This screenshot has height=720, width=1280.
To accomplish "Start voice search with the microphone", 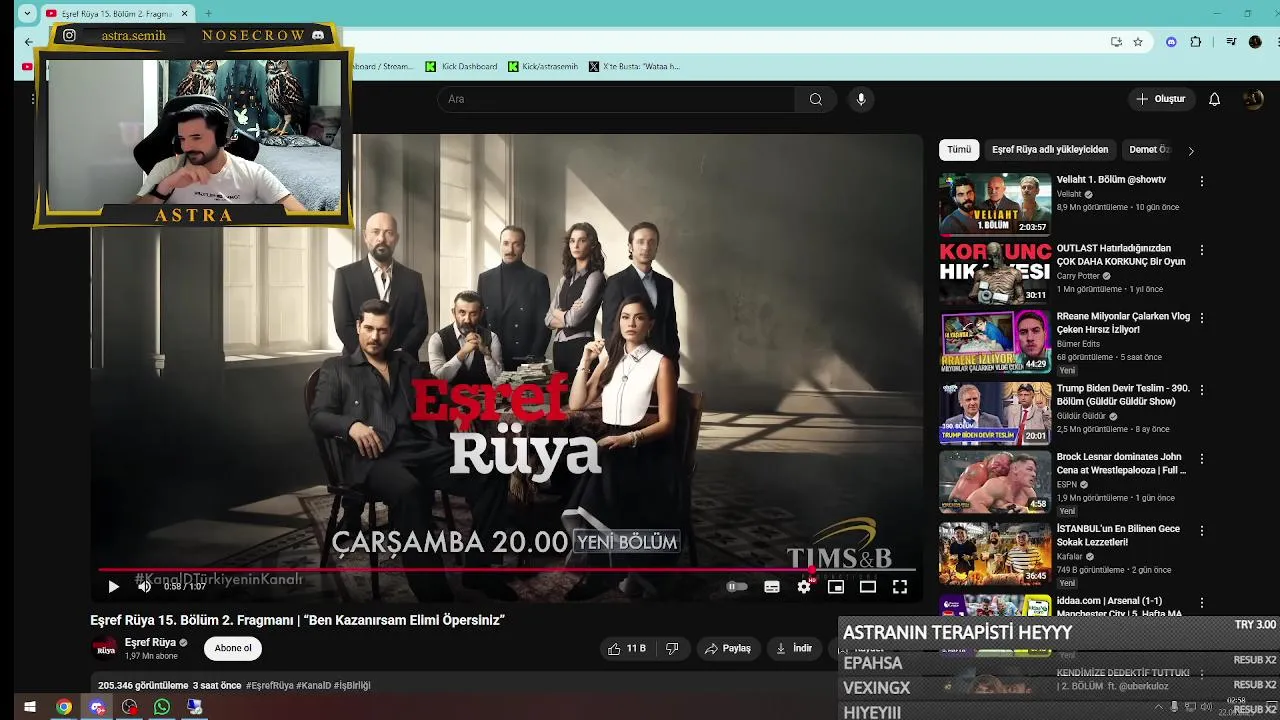I will (861, 99).
